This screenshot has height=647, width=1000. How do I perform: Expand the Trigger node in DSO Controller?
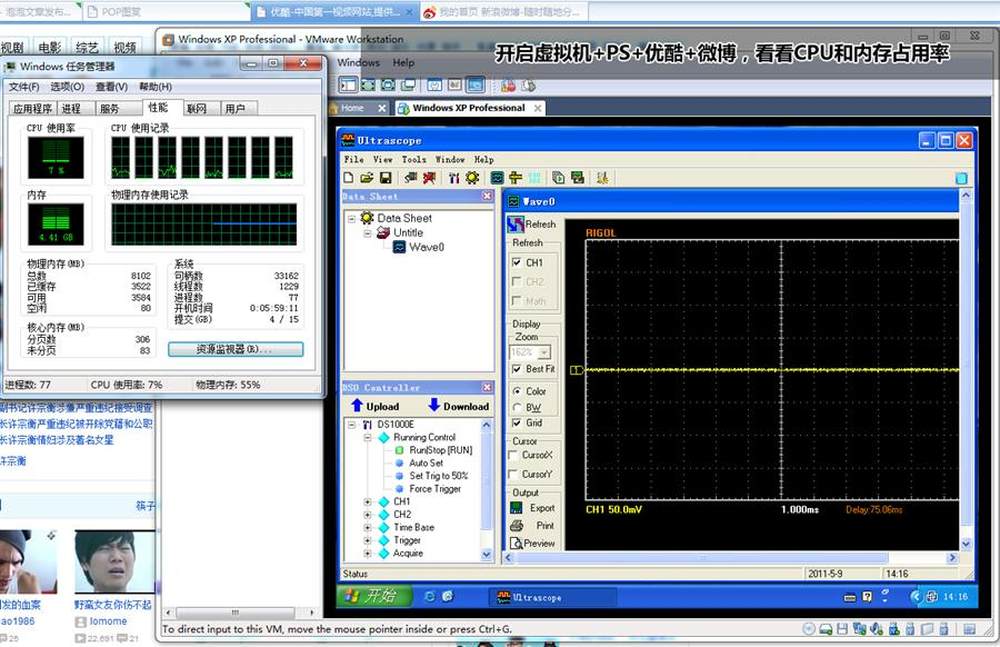(367, 540)
